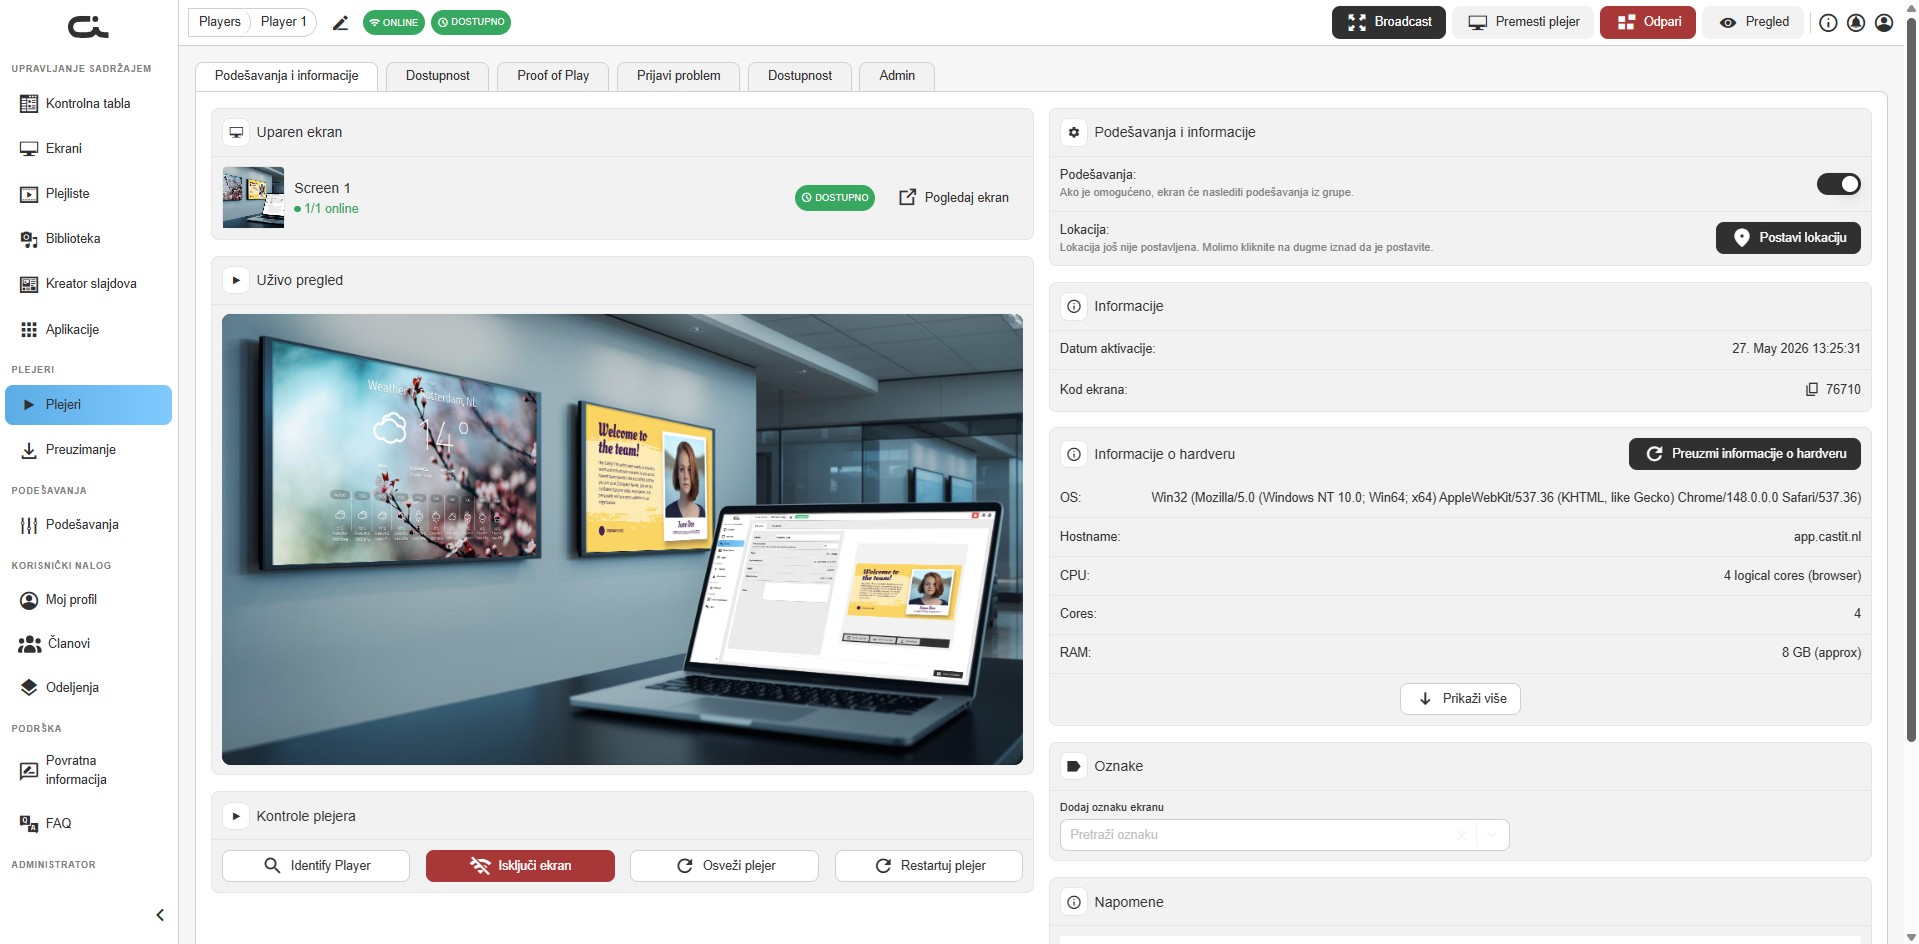Click Premesti plejer button

1523,22
